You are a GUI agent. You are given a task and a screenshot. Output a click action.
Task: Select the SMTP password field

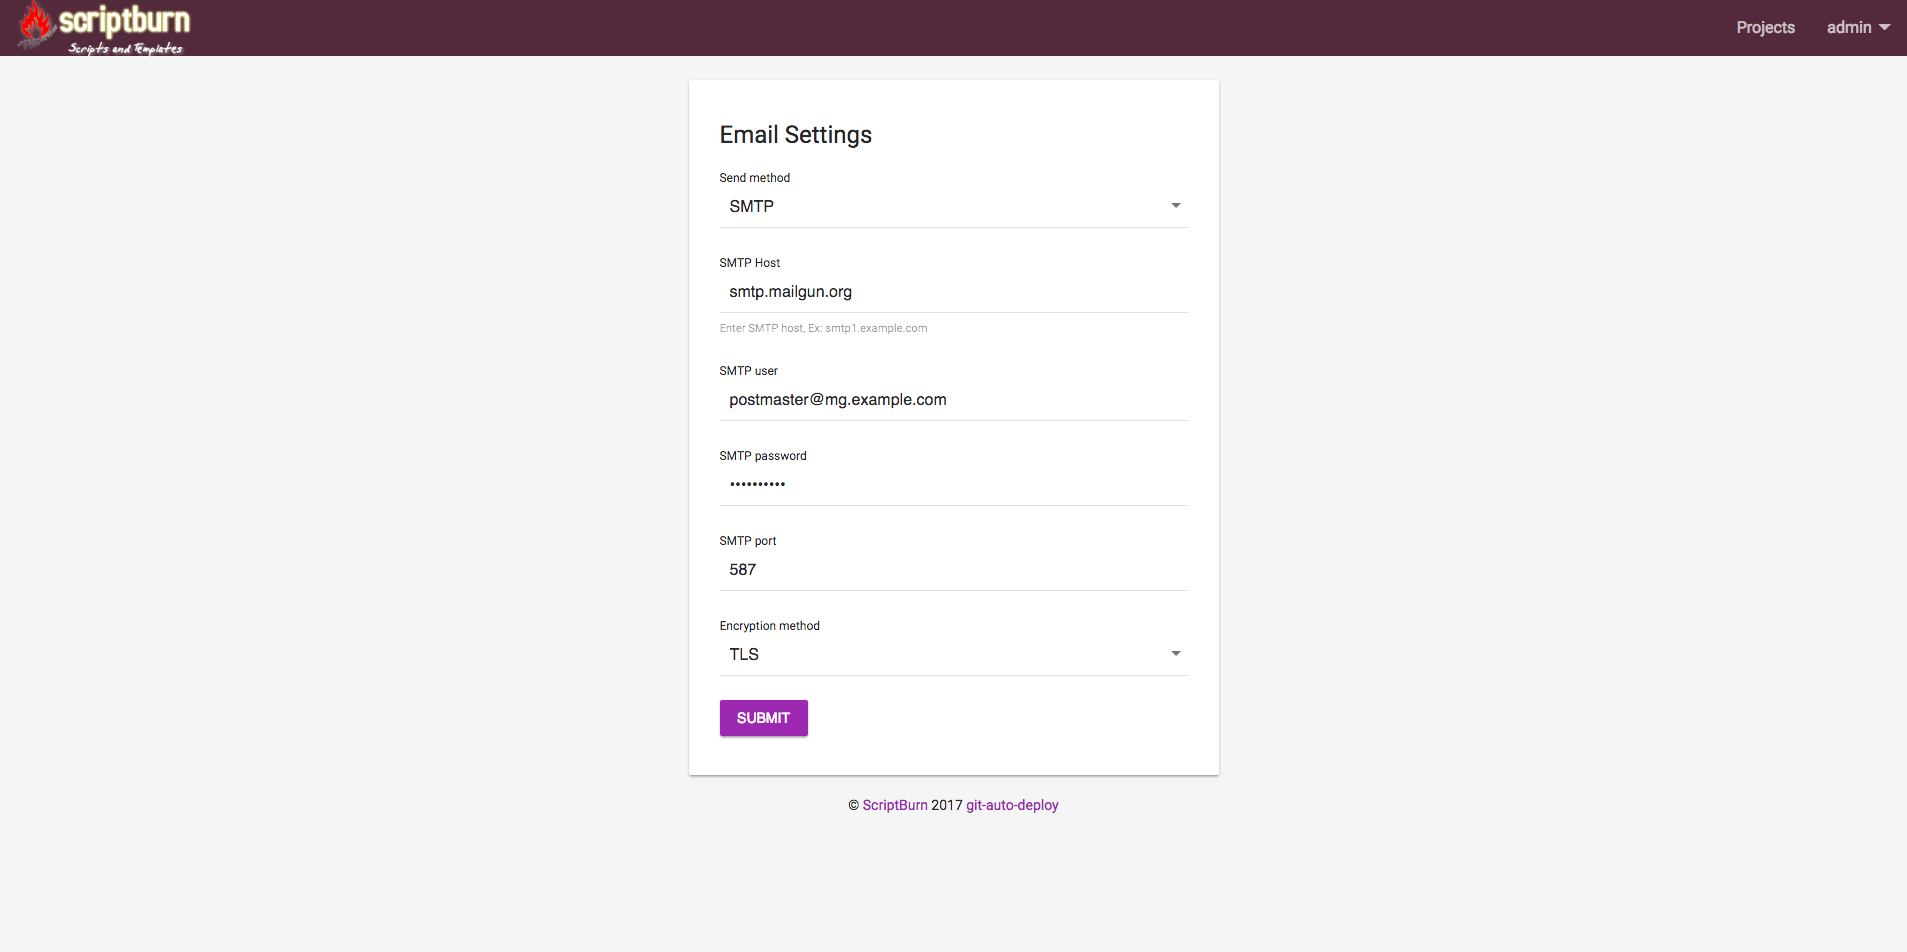(952, 485)
